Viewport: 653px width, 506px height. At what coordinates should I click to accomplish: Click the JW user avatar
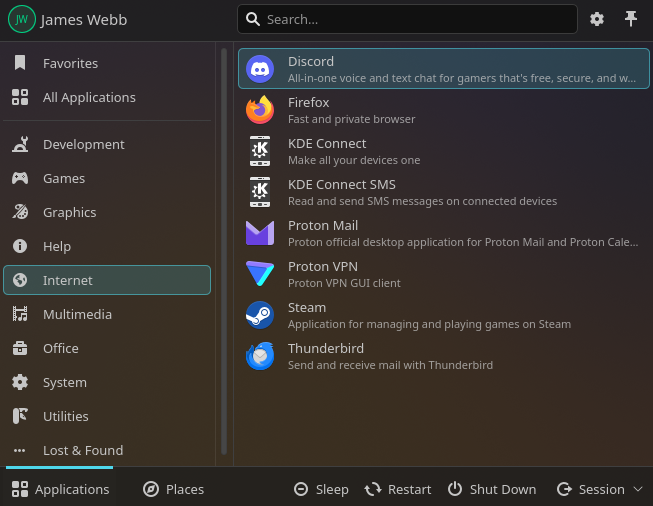21,19
